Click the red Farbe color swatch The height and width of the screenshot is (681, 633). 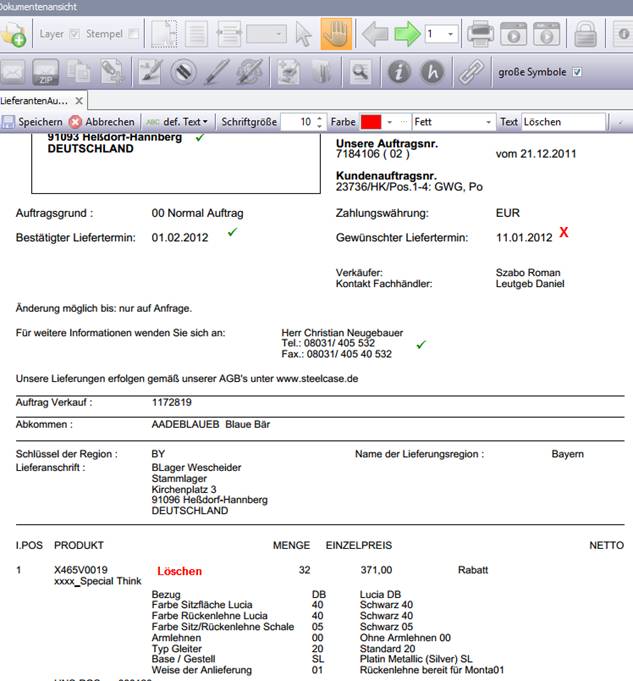(371, 122)
